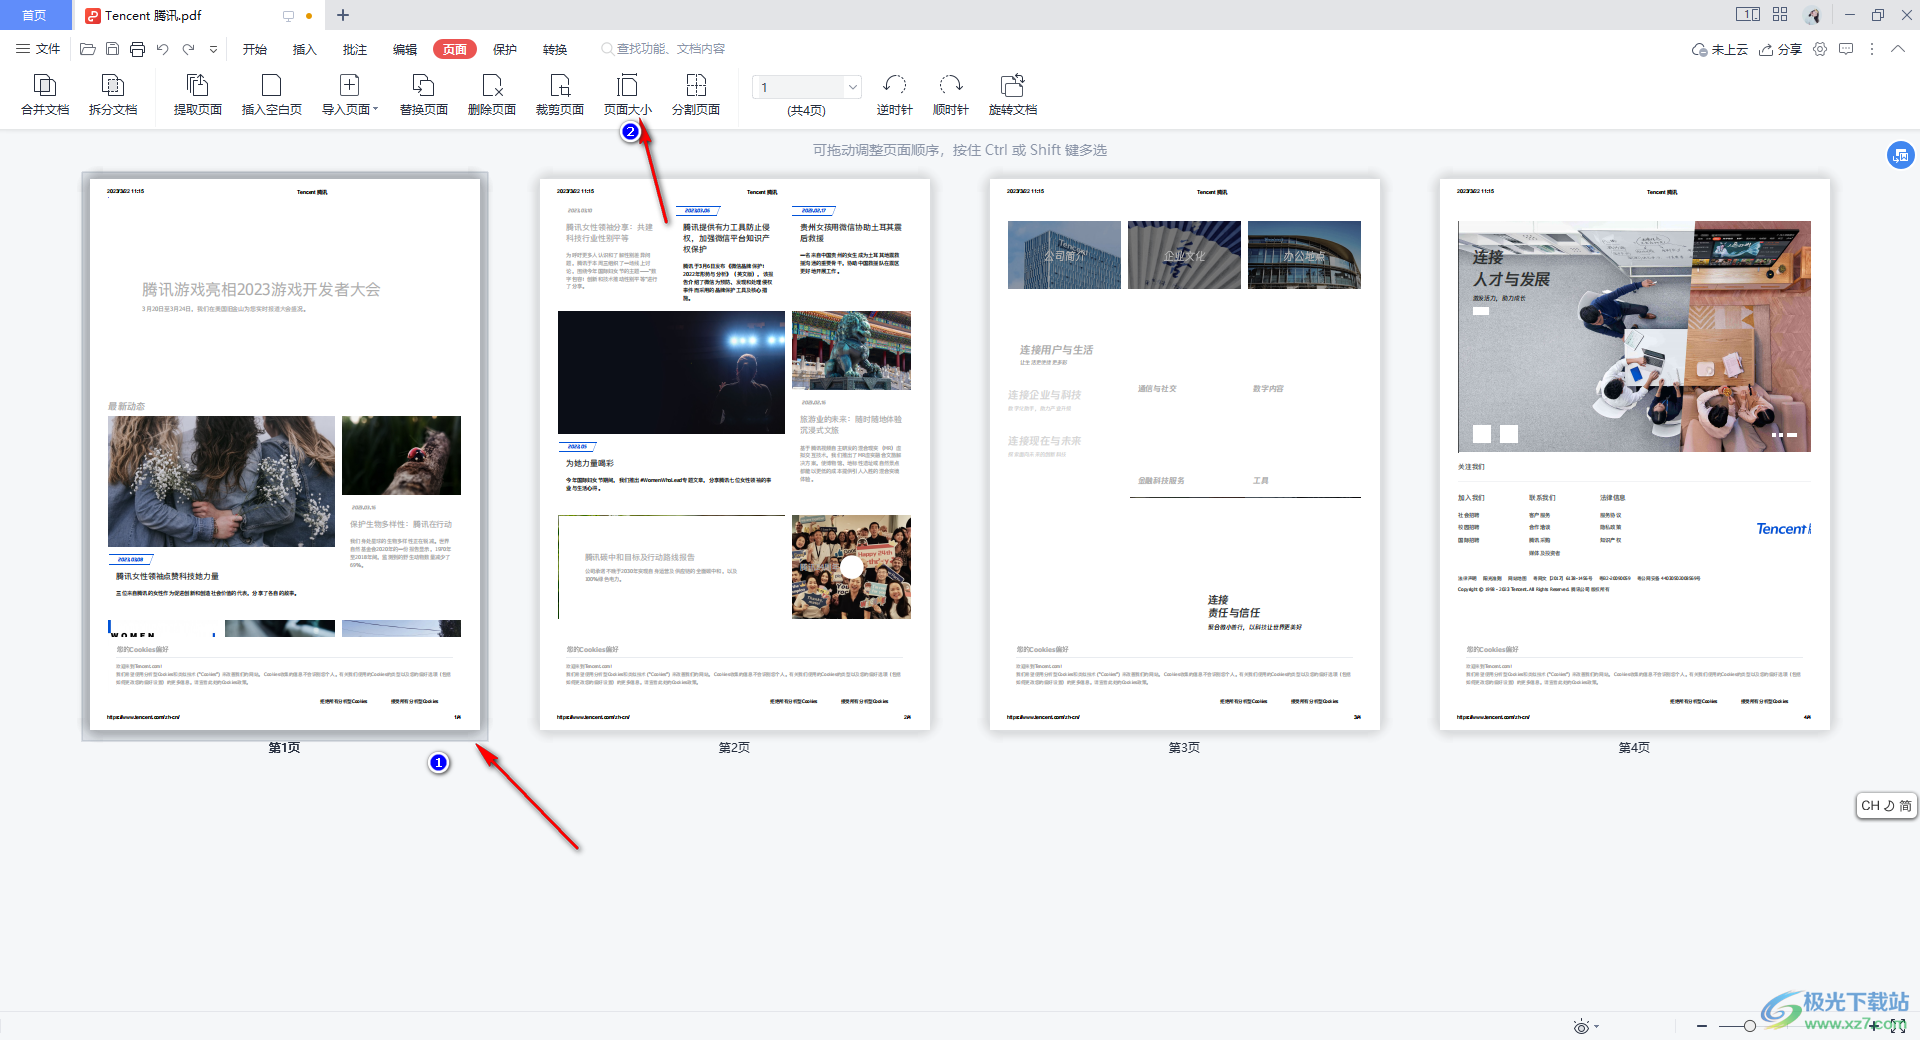1920x1040 pixels.
Task: Switch to the 插入 tab
Action: point(304,49)
